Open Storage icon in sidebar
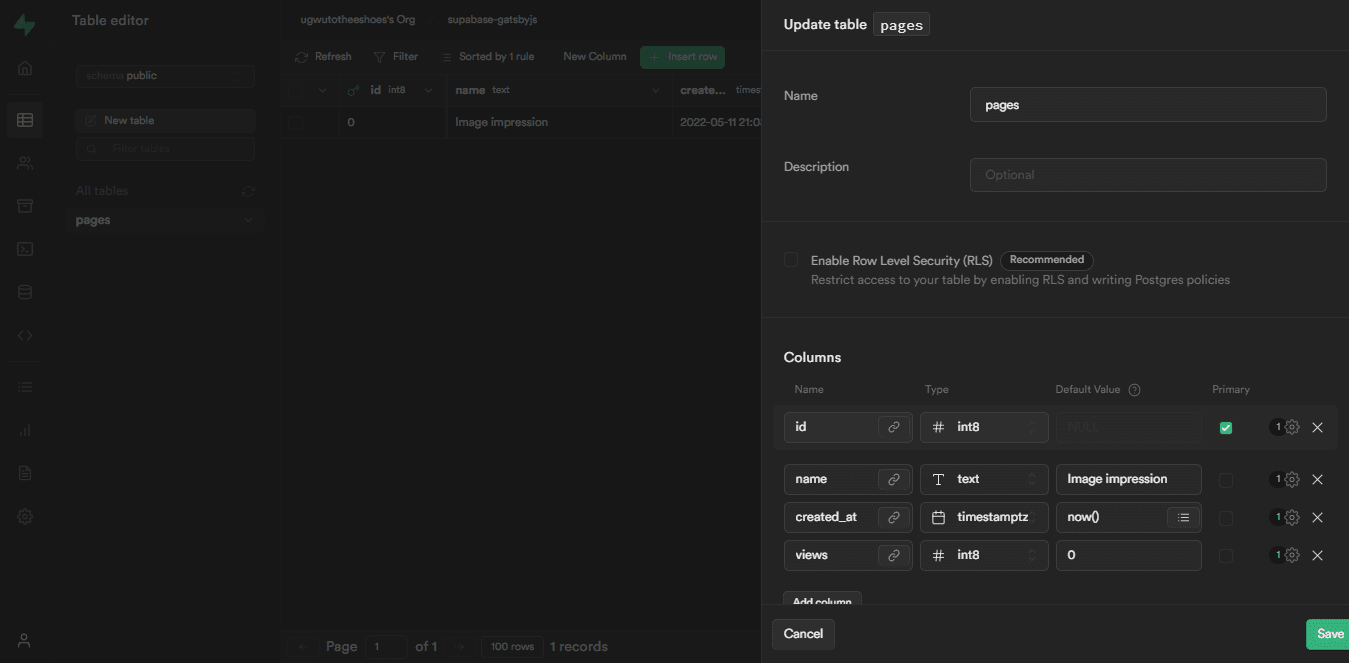 click(25, 206)
